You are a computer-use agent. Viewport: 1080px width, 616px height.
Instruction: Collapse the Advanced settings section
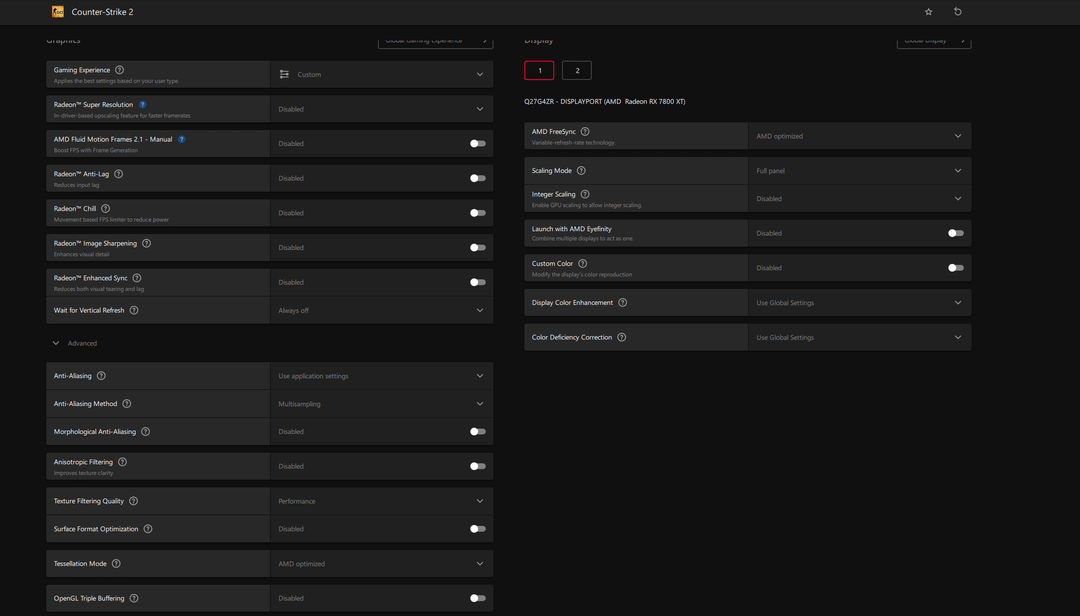point(56,343)
